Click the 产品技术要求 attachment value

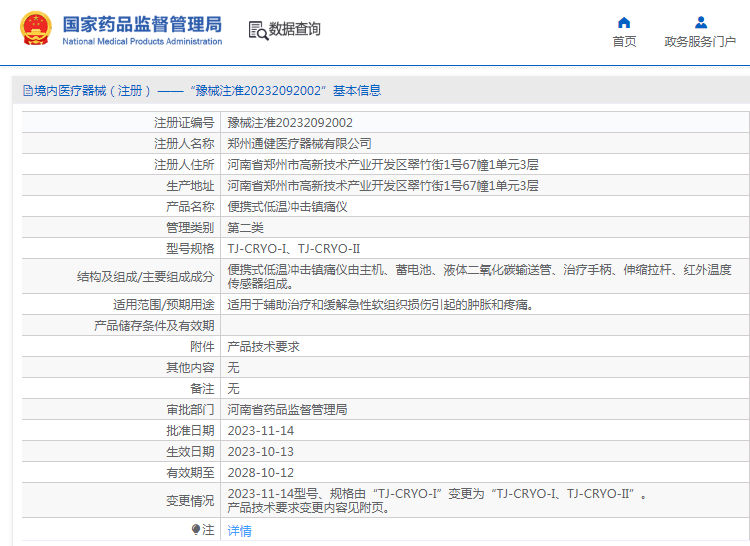click(x=263, y=347)
